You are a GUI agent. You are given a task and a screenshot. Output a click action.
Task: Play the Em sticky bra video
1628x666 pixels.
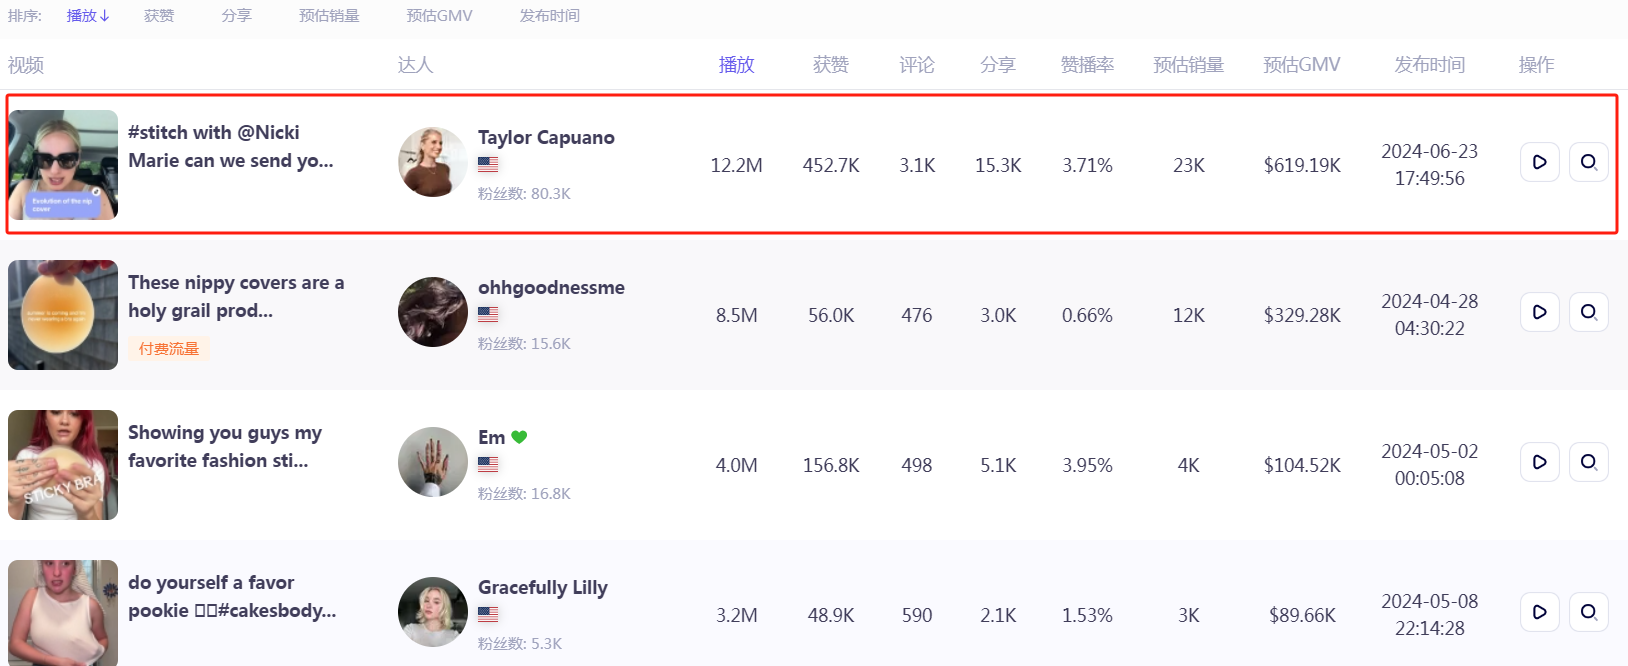point(1539,462)
